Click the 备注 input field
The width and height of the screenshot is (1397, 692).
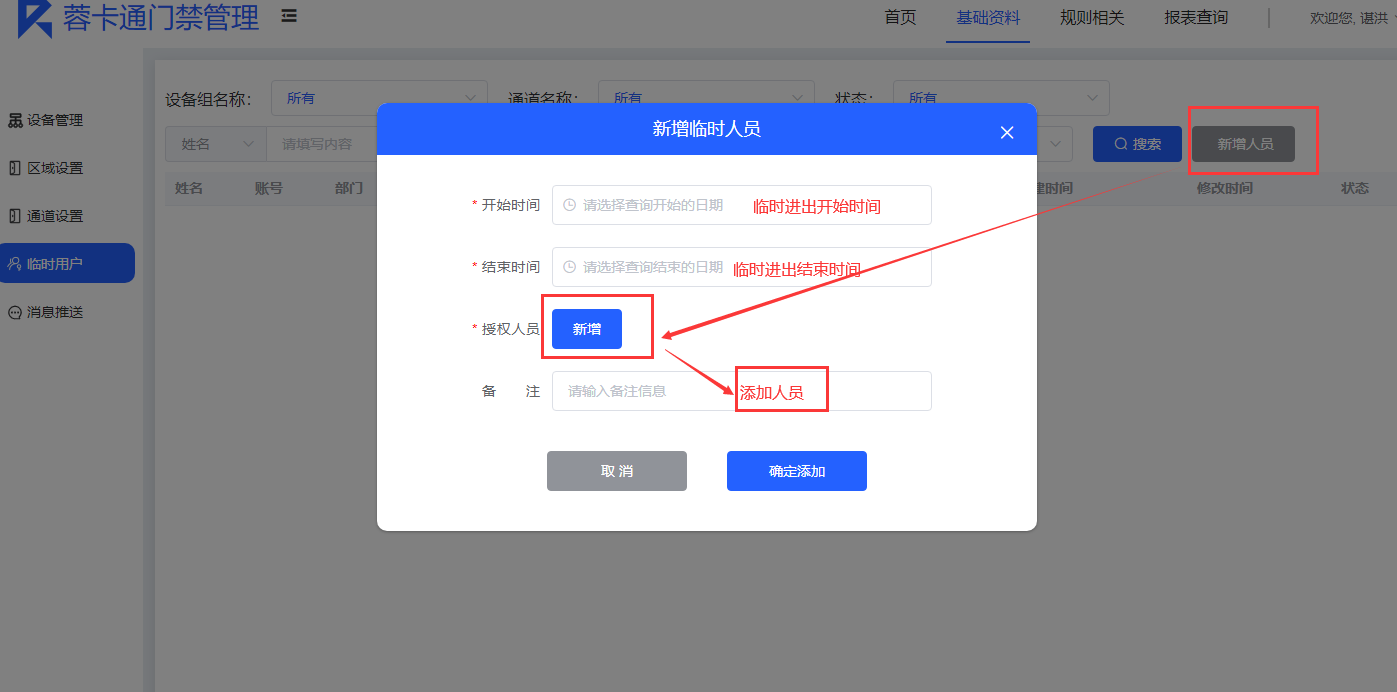coord(742,391)
